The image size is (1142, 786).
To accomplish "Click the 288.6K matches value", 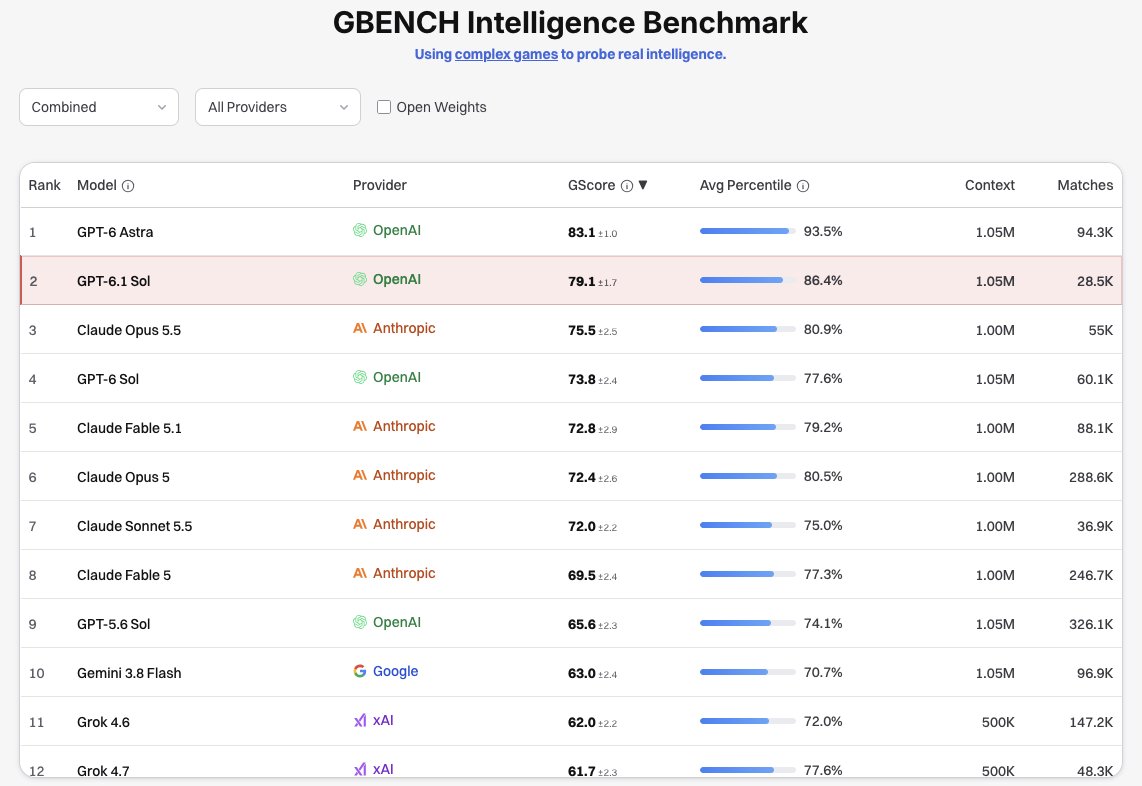I will [x=1091, y=477].
